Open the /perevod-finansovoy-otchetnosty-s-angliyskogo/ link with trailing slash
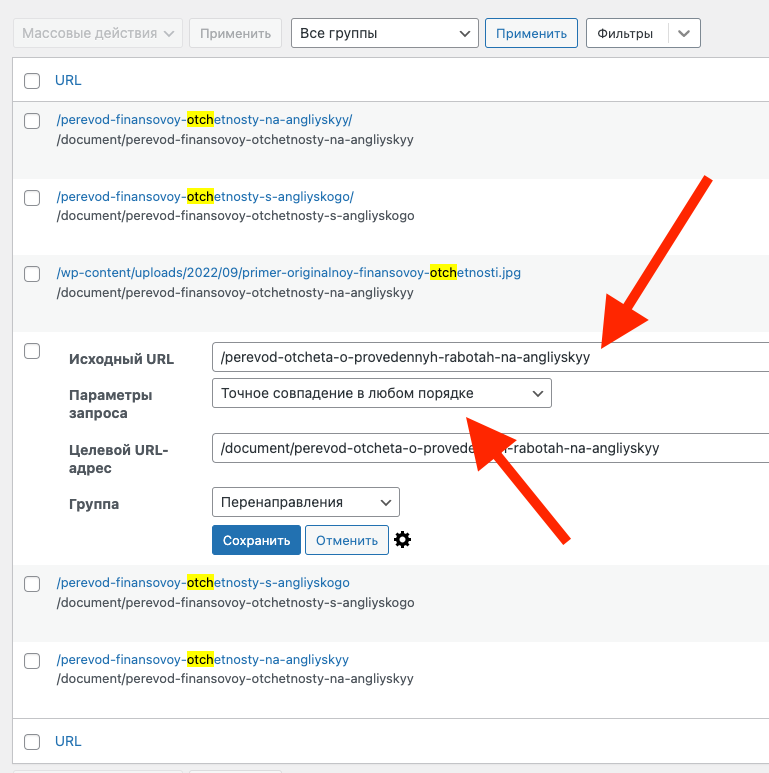Viewport: 769px width, 773px height. (x=205, y=196)
